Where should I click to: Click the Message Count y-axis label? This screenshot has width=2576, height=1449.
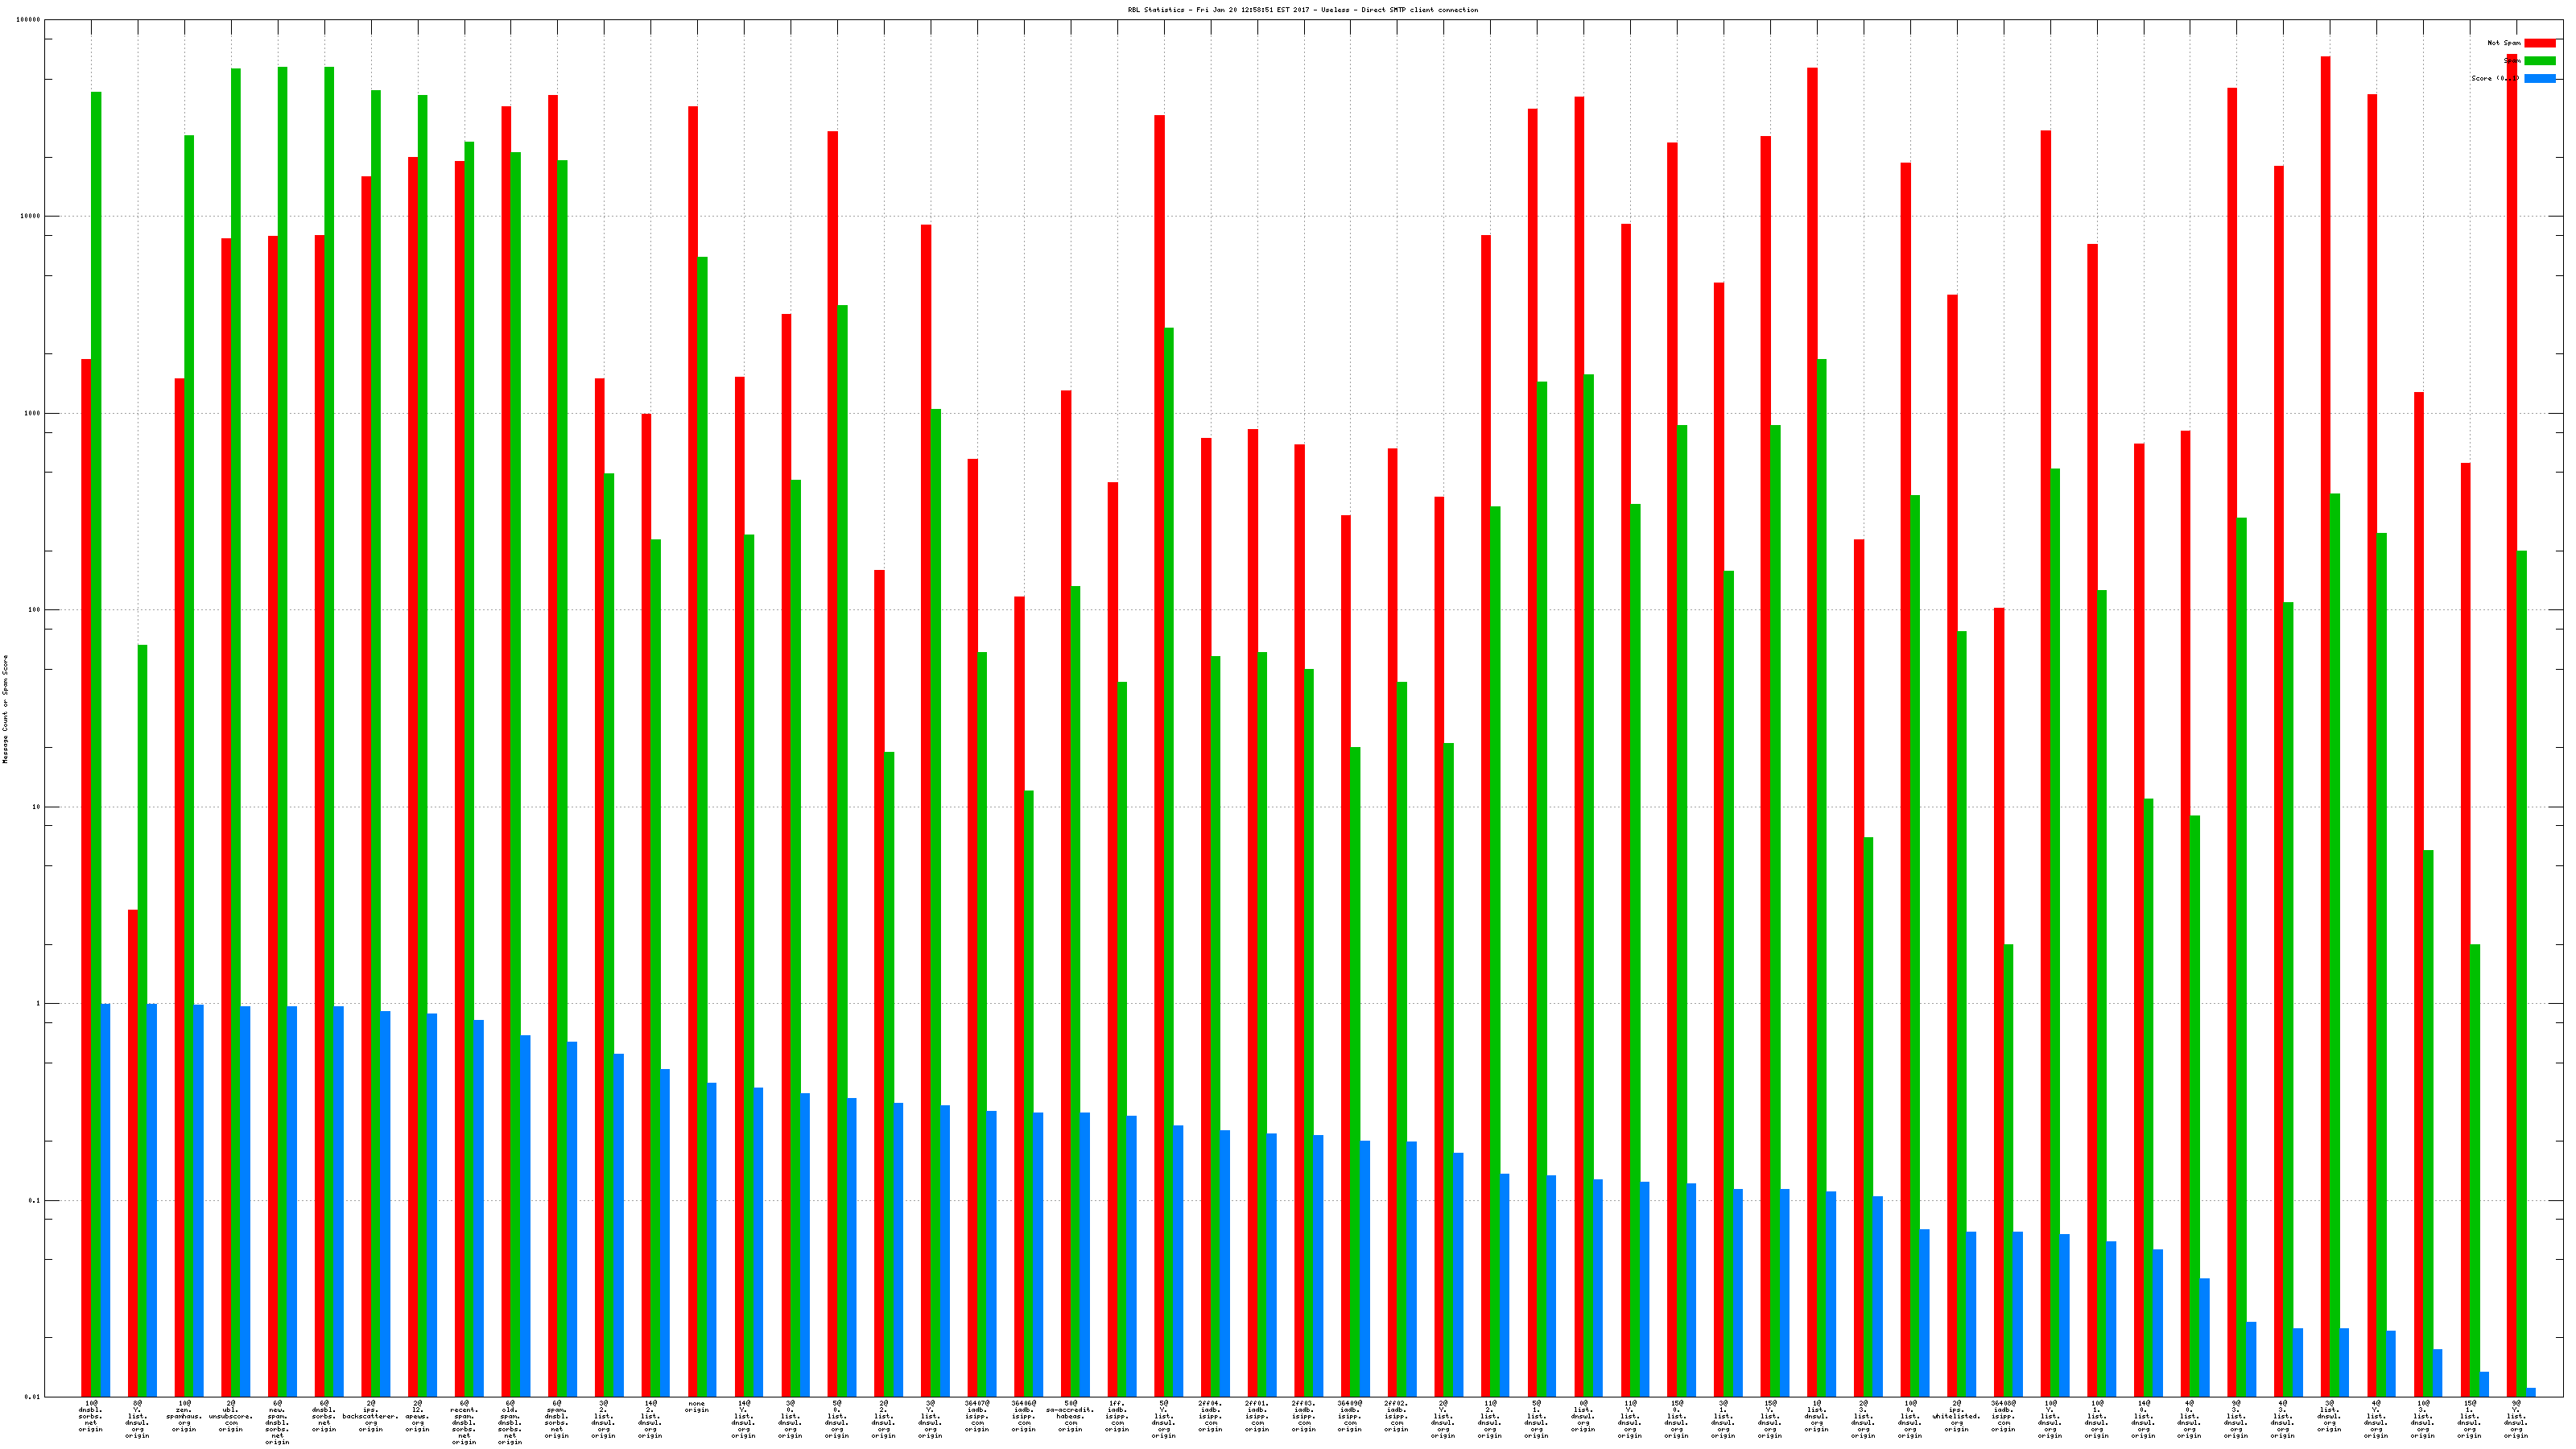5,709
